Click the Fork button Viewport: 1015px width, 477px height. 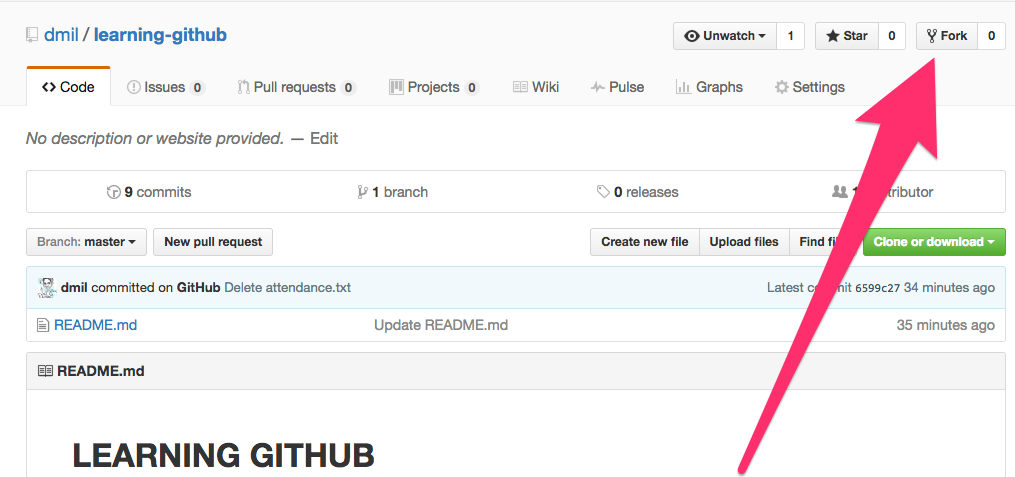[946, 36]
